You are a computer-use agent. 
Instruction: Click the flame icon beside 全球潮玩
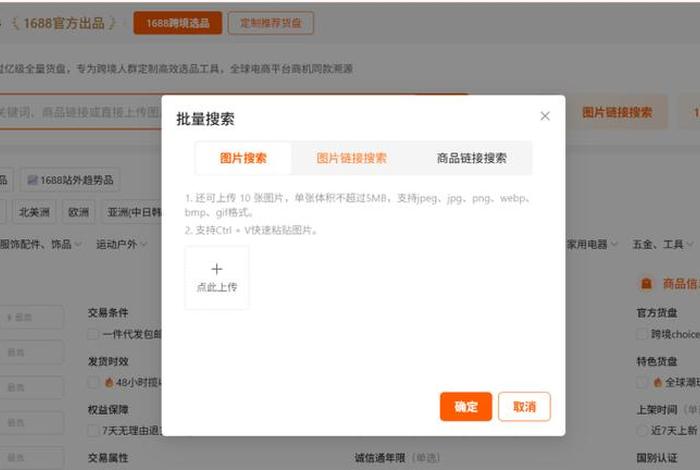point(657,383)
